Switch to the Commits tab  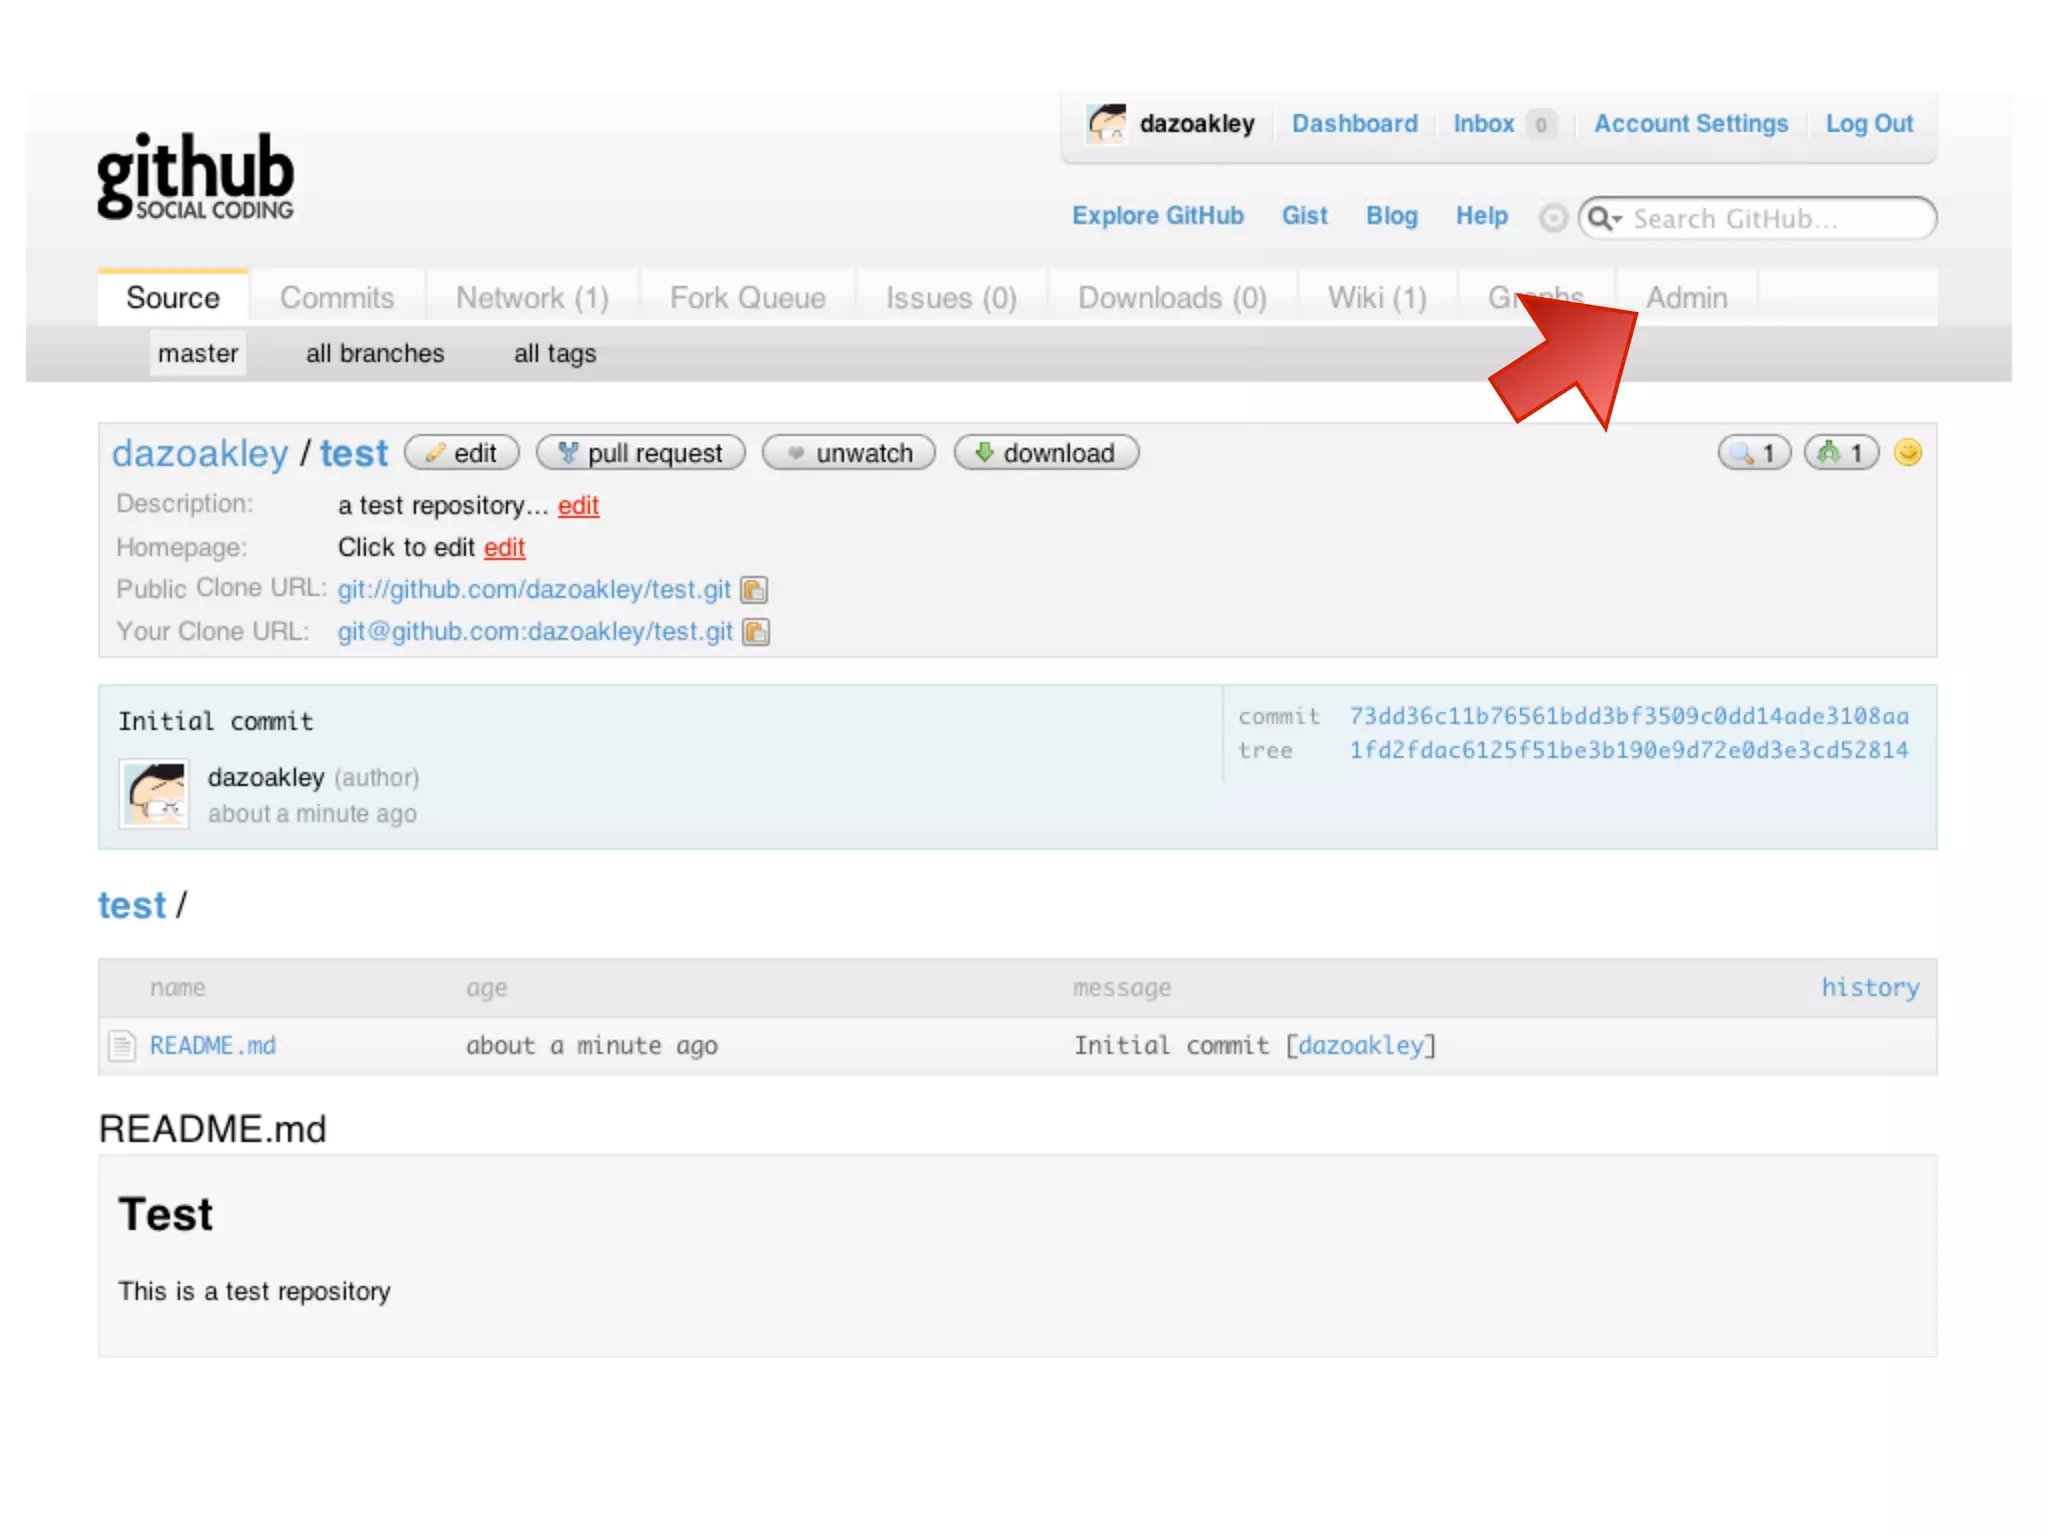[x=337, y=298]
